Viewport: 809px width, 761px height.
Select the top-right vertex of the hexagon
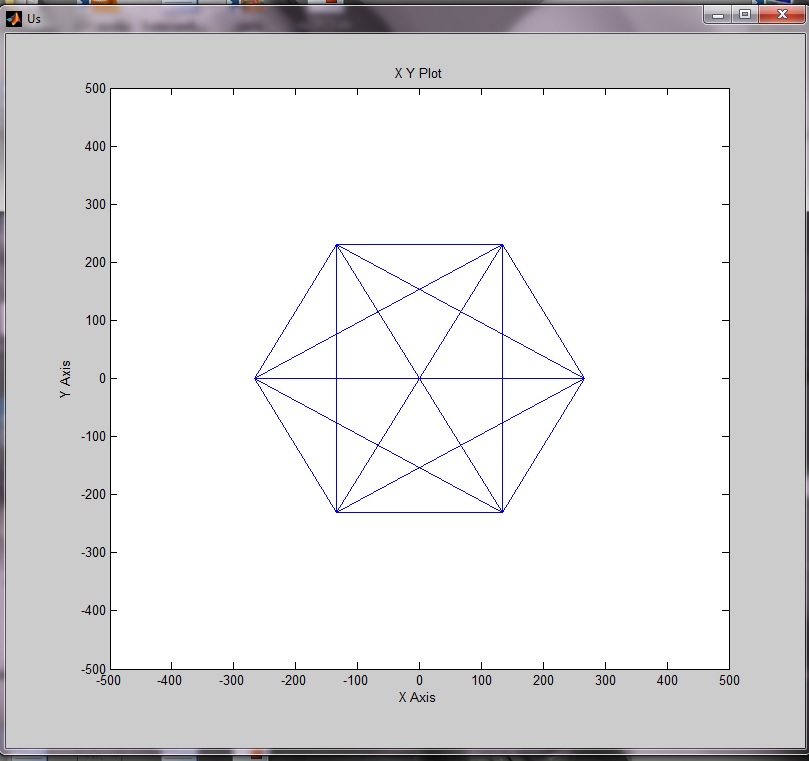coord(502,244)
